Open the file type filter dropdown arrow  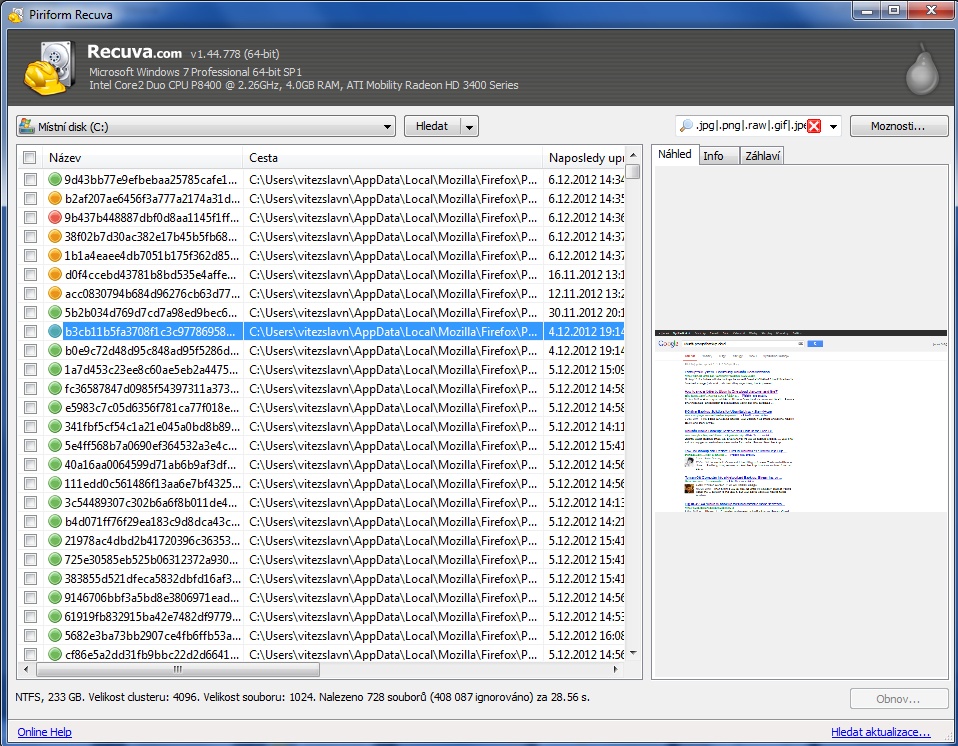(x=833, y=127)
